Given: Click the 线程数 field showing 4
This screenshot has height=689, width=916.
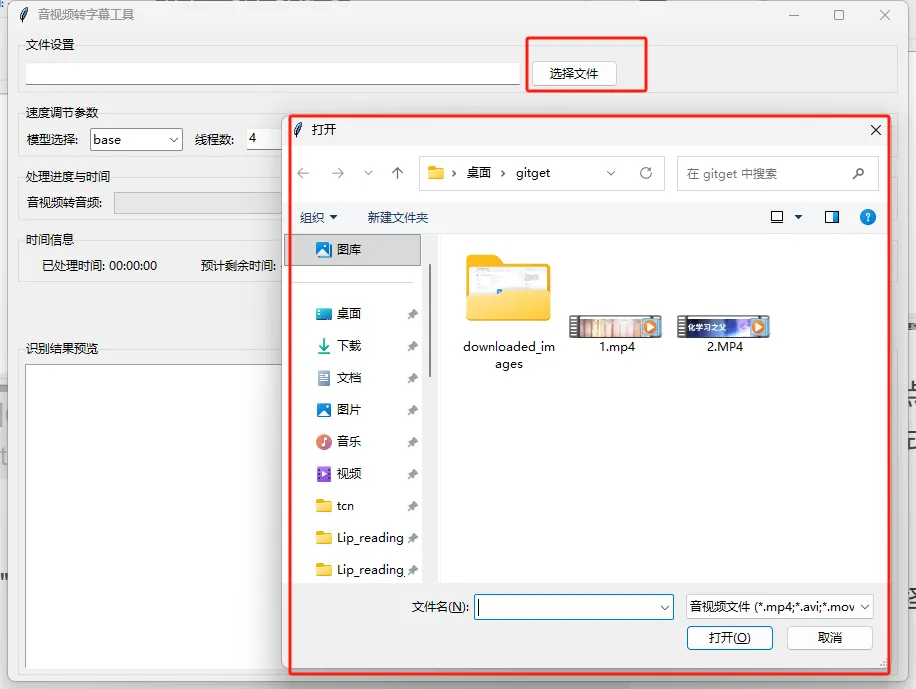Looking at the screenshot, I should [264, 139].
